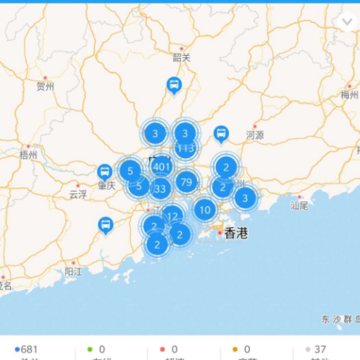
Task: Open the easternmost 3 cluster toward 汕尾
Action: [x=245, y=198]
